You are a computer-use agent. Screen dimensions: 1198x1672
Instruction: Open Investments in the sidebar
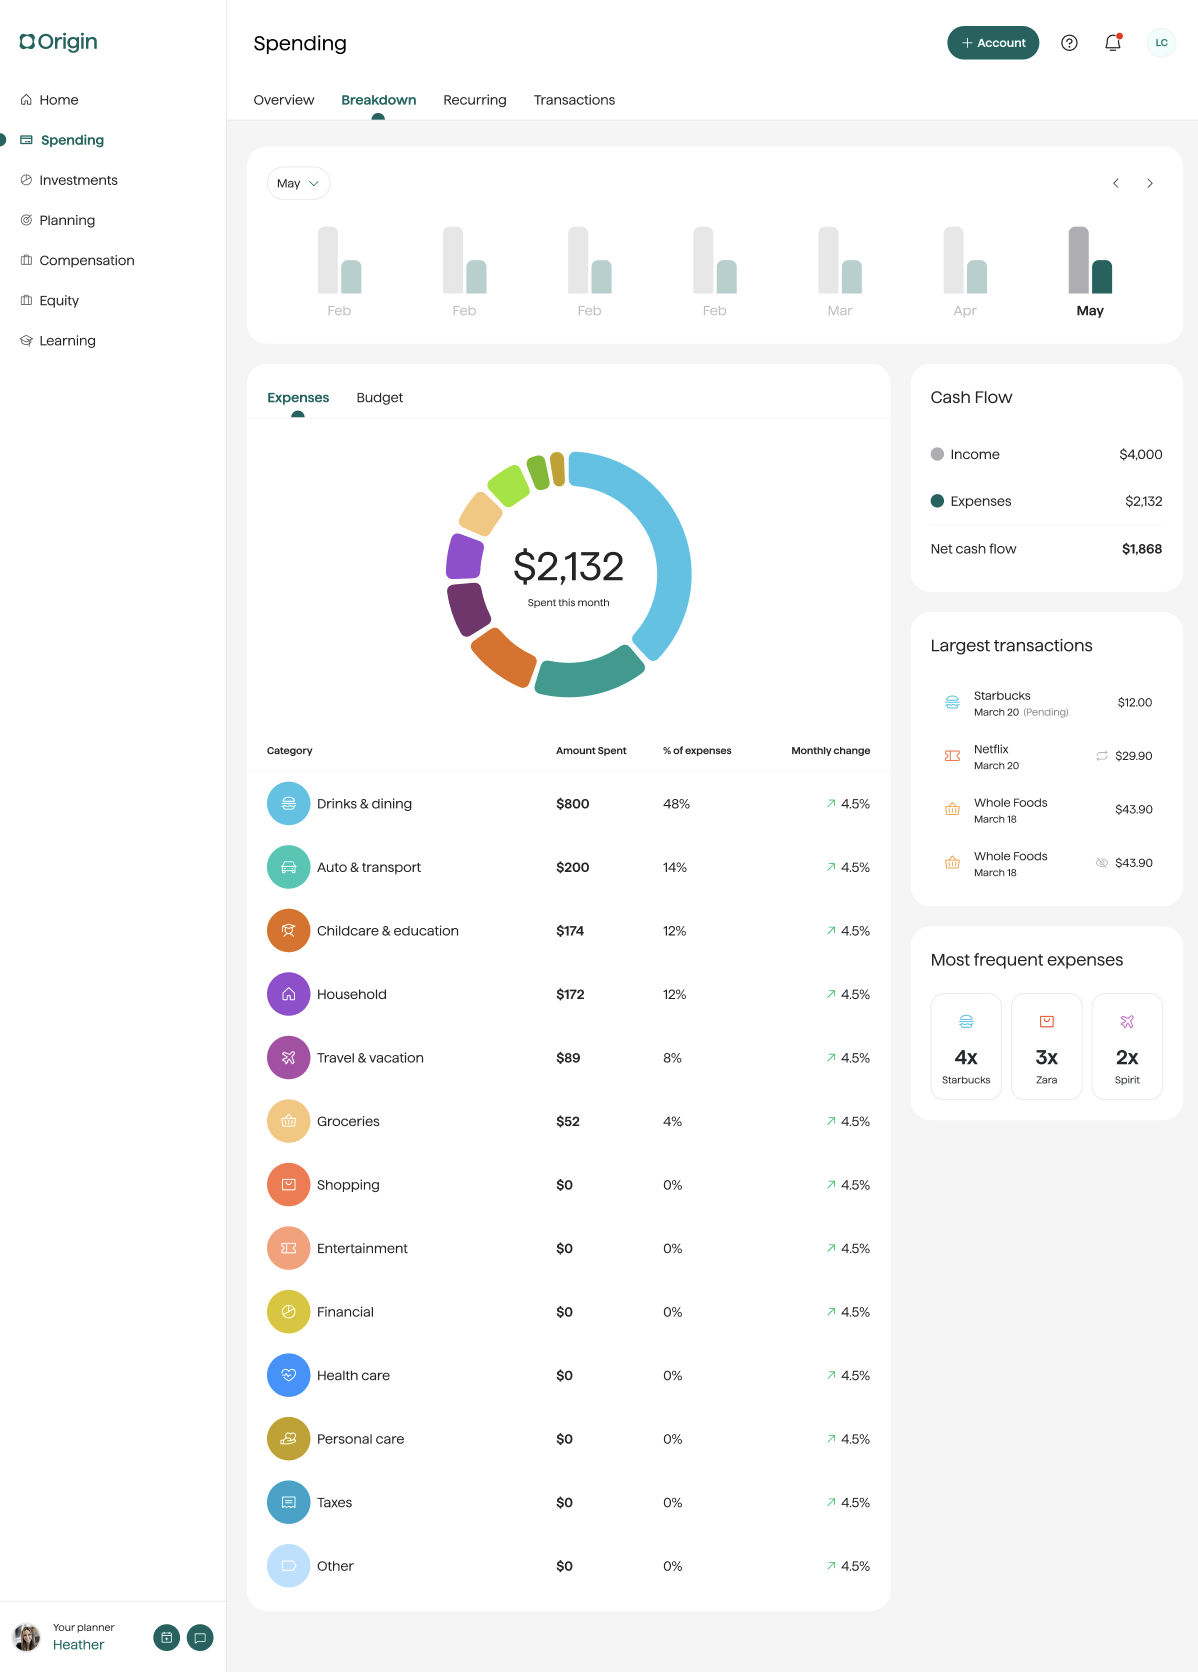pos(78,180)
